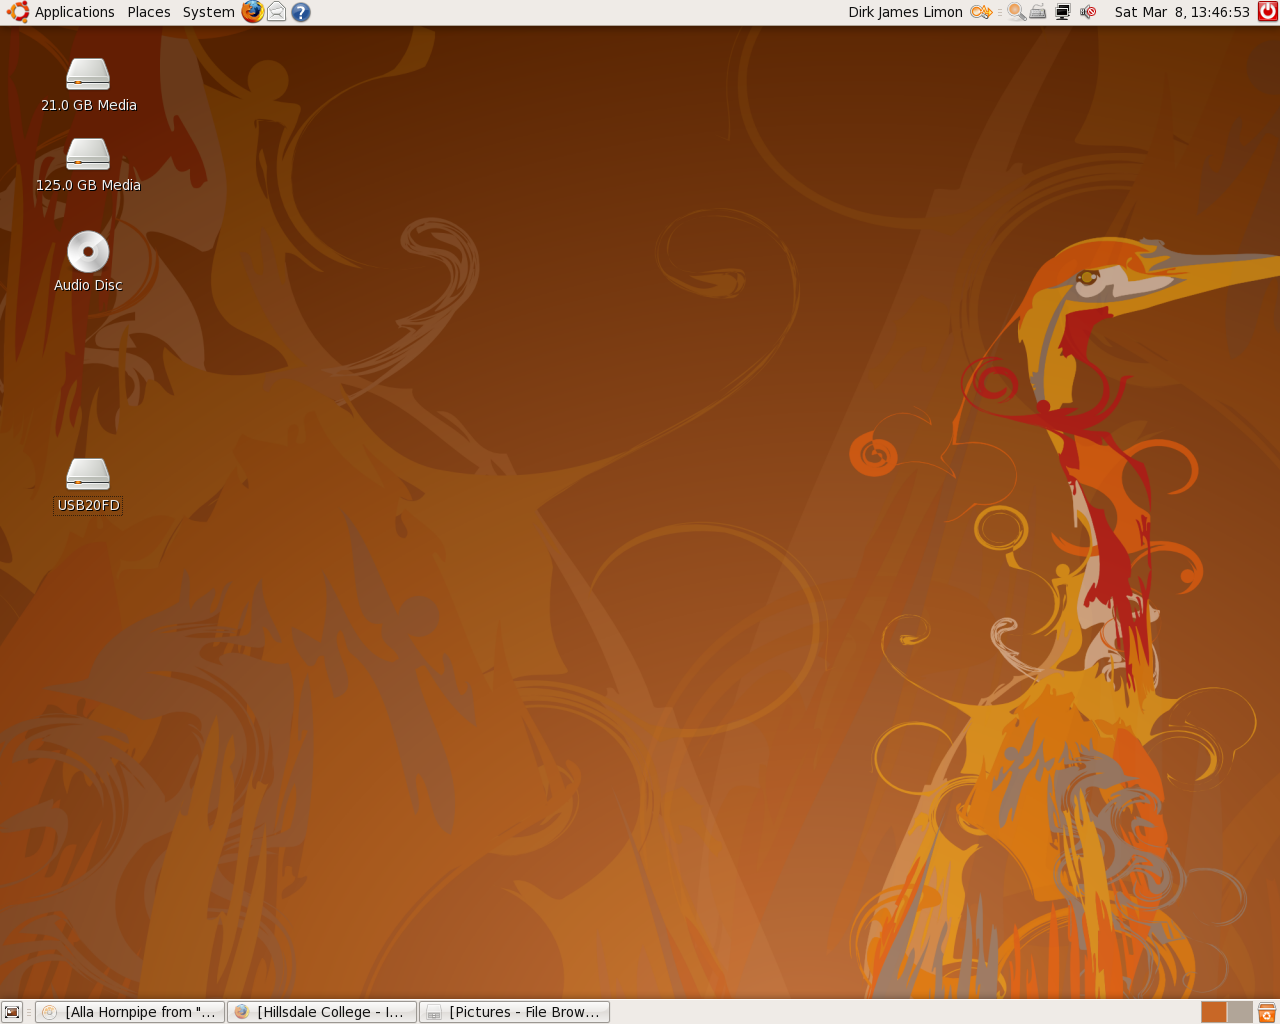Click the Show Desktop button
Image resolution: width=1280 pixels, height=1024 pixels.
12,1012
